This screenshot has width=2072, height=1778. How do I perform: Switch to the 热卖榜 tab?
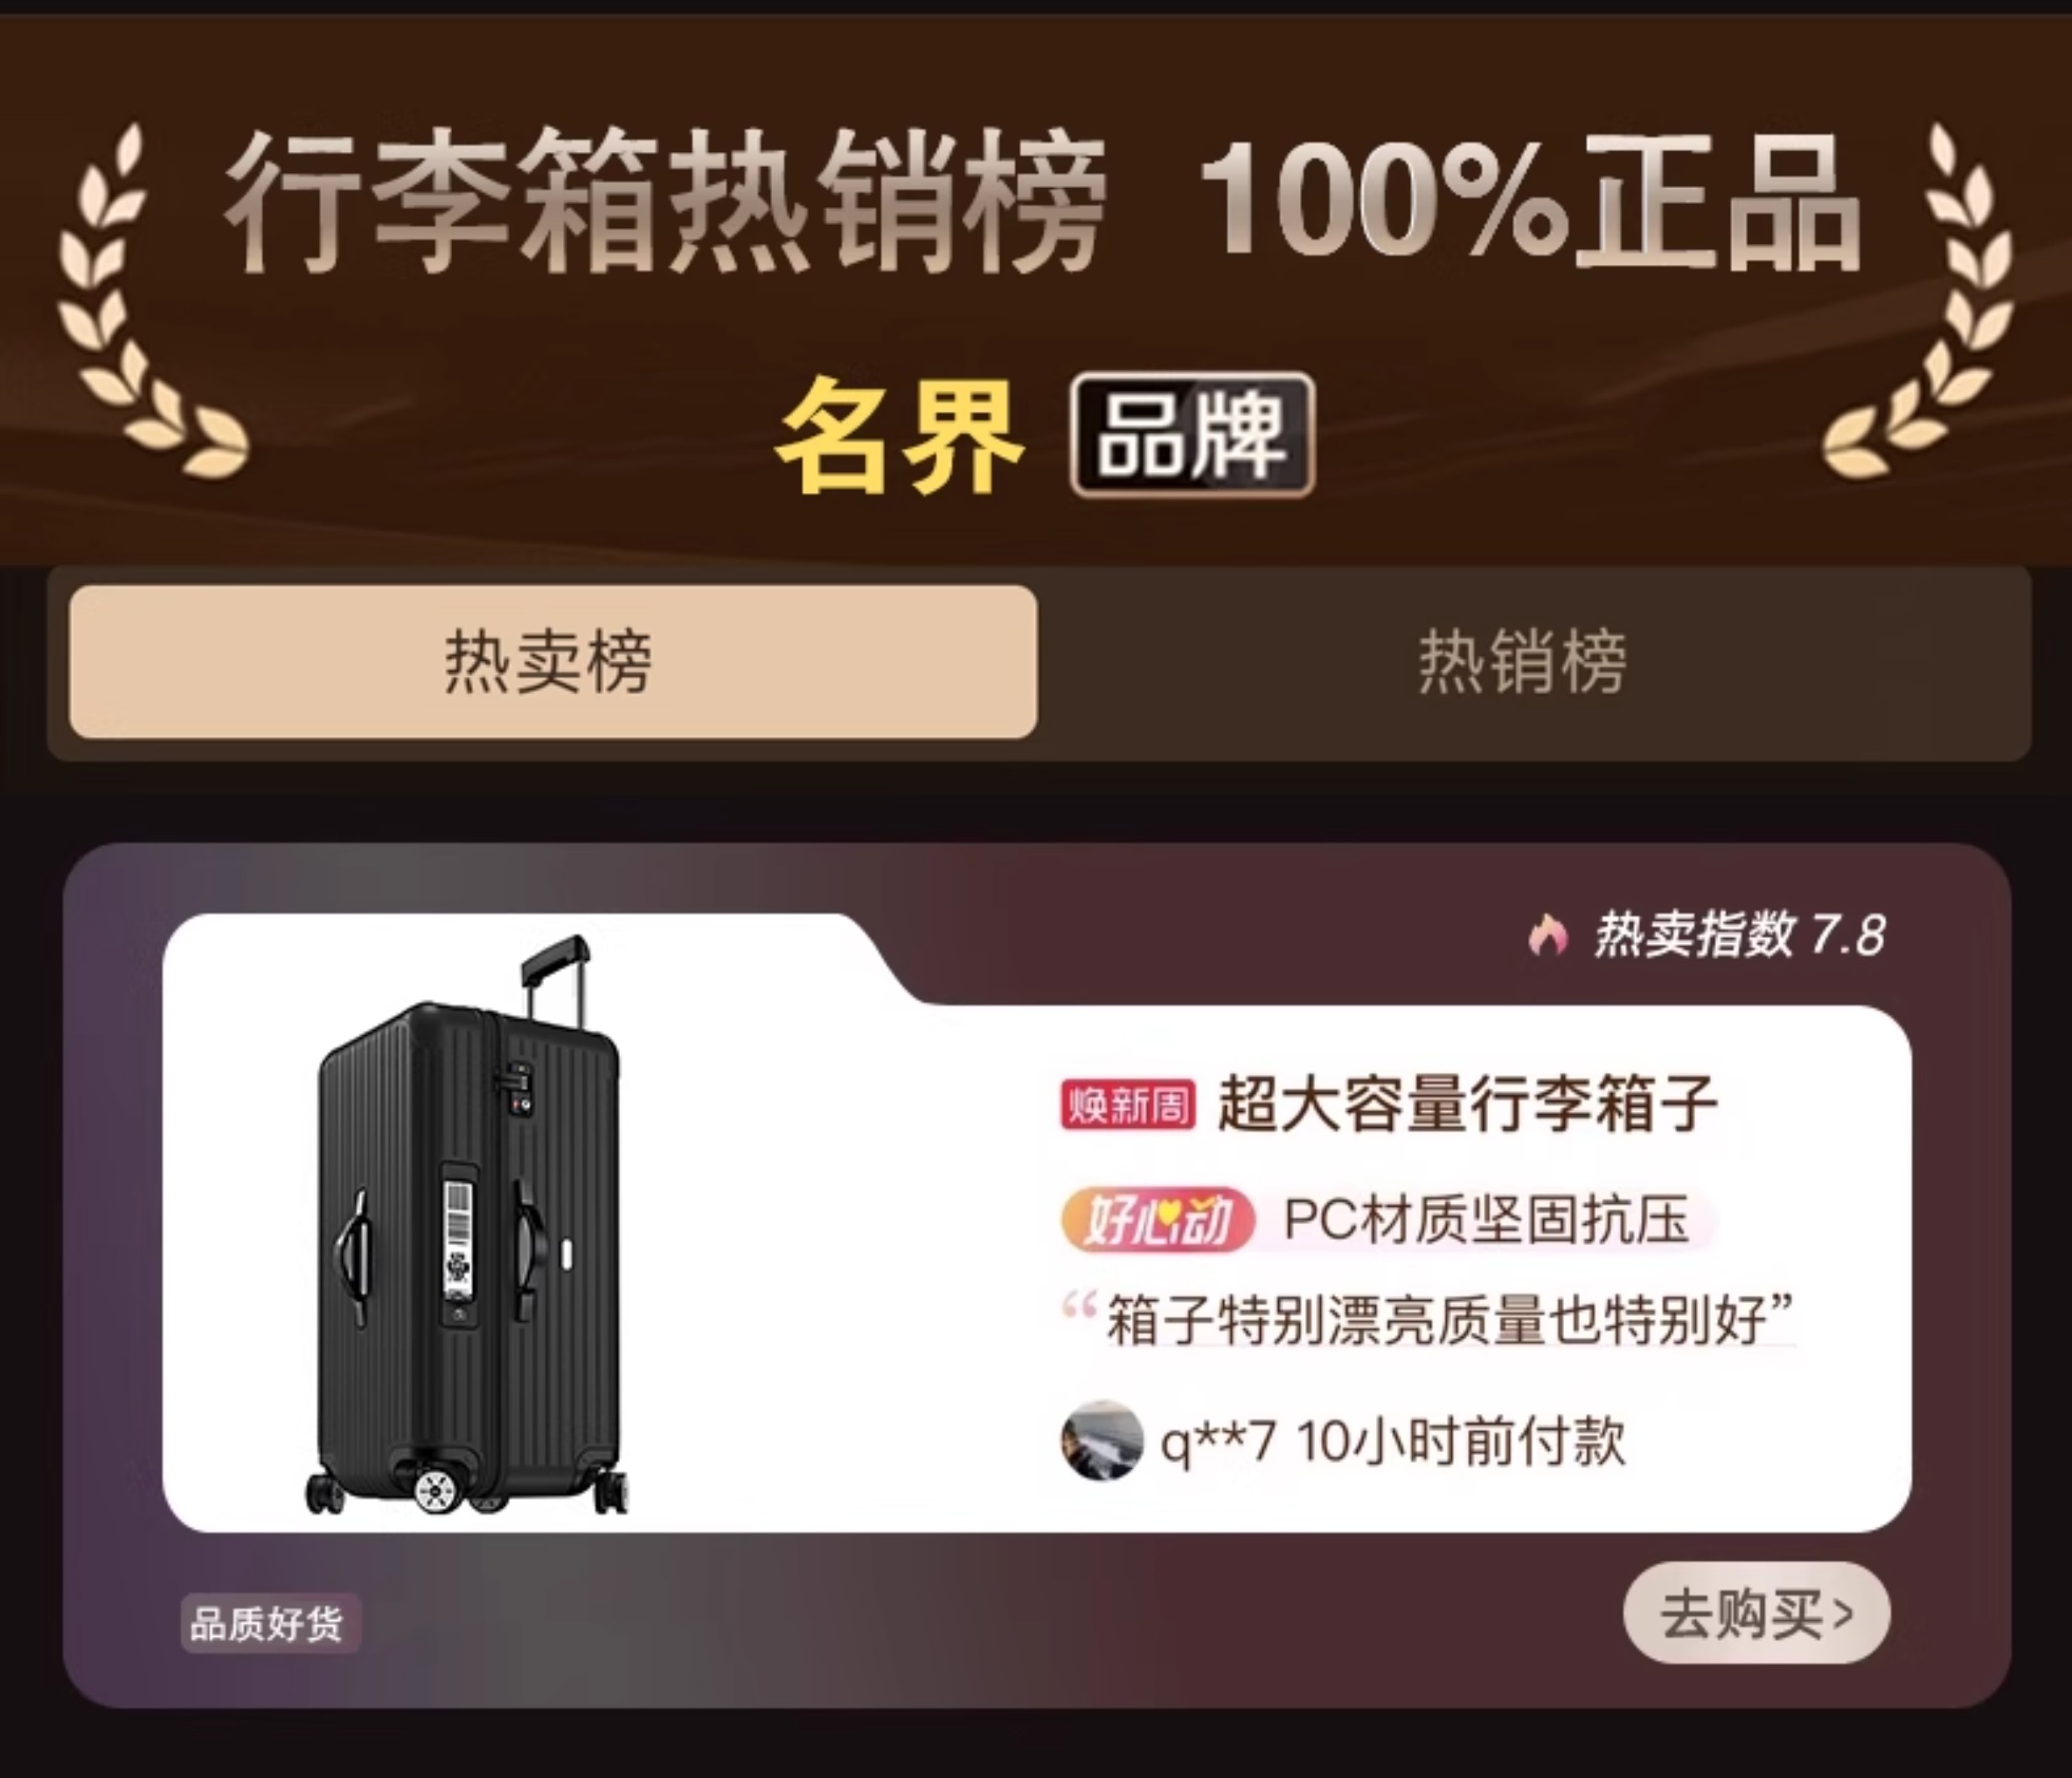tap(553, 662)
